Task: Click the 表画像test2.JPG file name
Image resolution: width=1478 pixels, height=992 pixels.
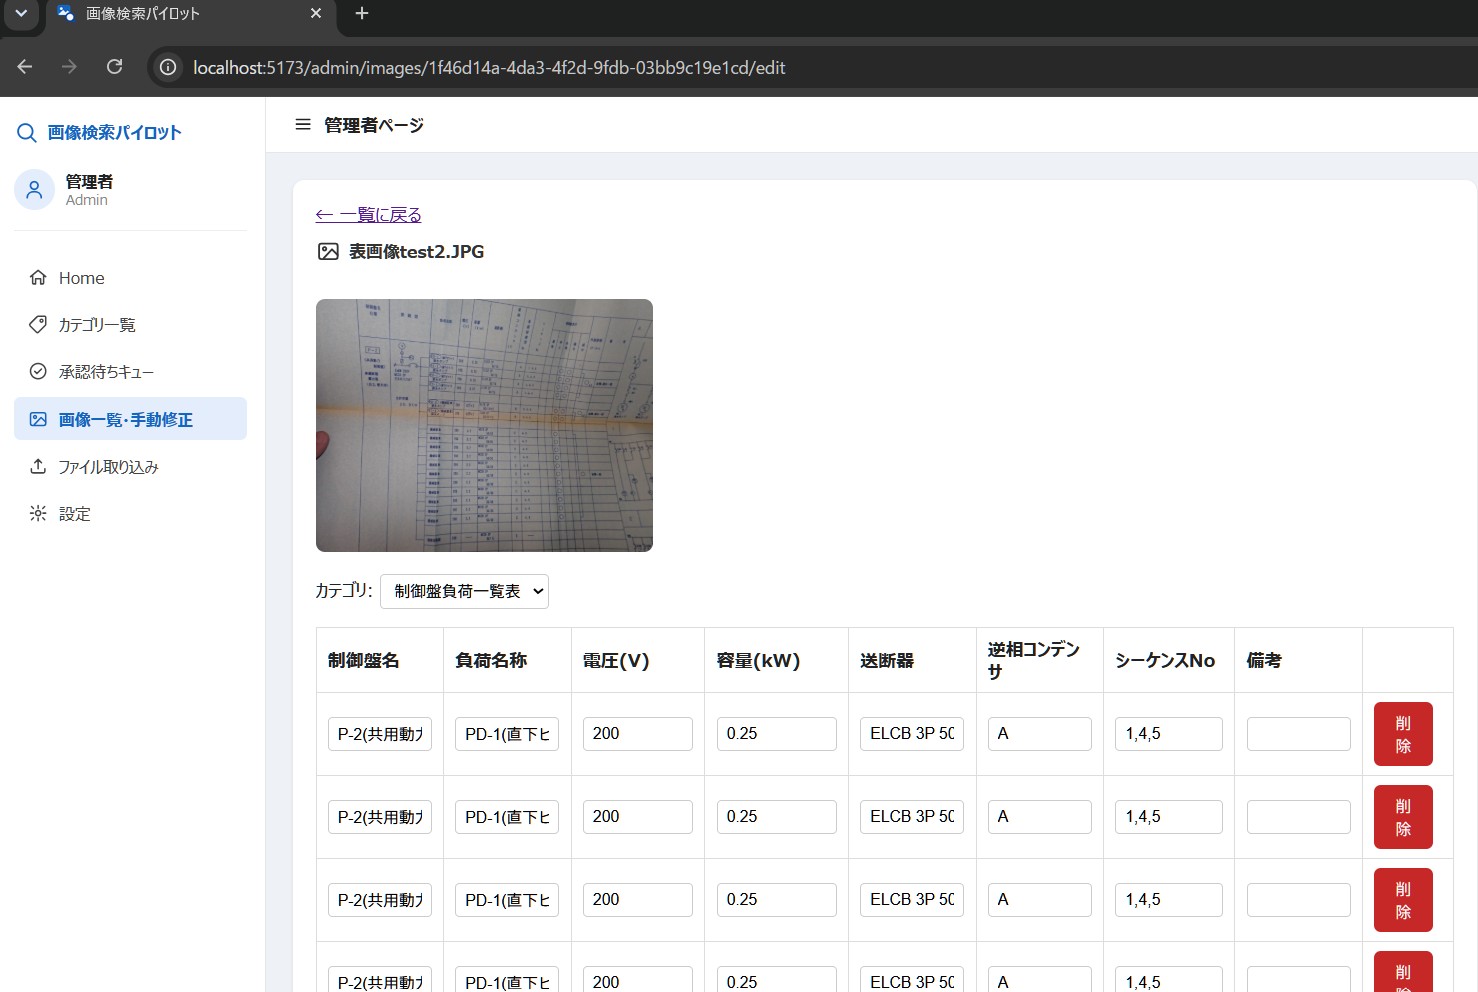Action: click(x=416, y=252)
